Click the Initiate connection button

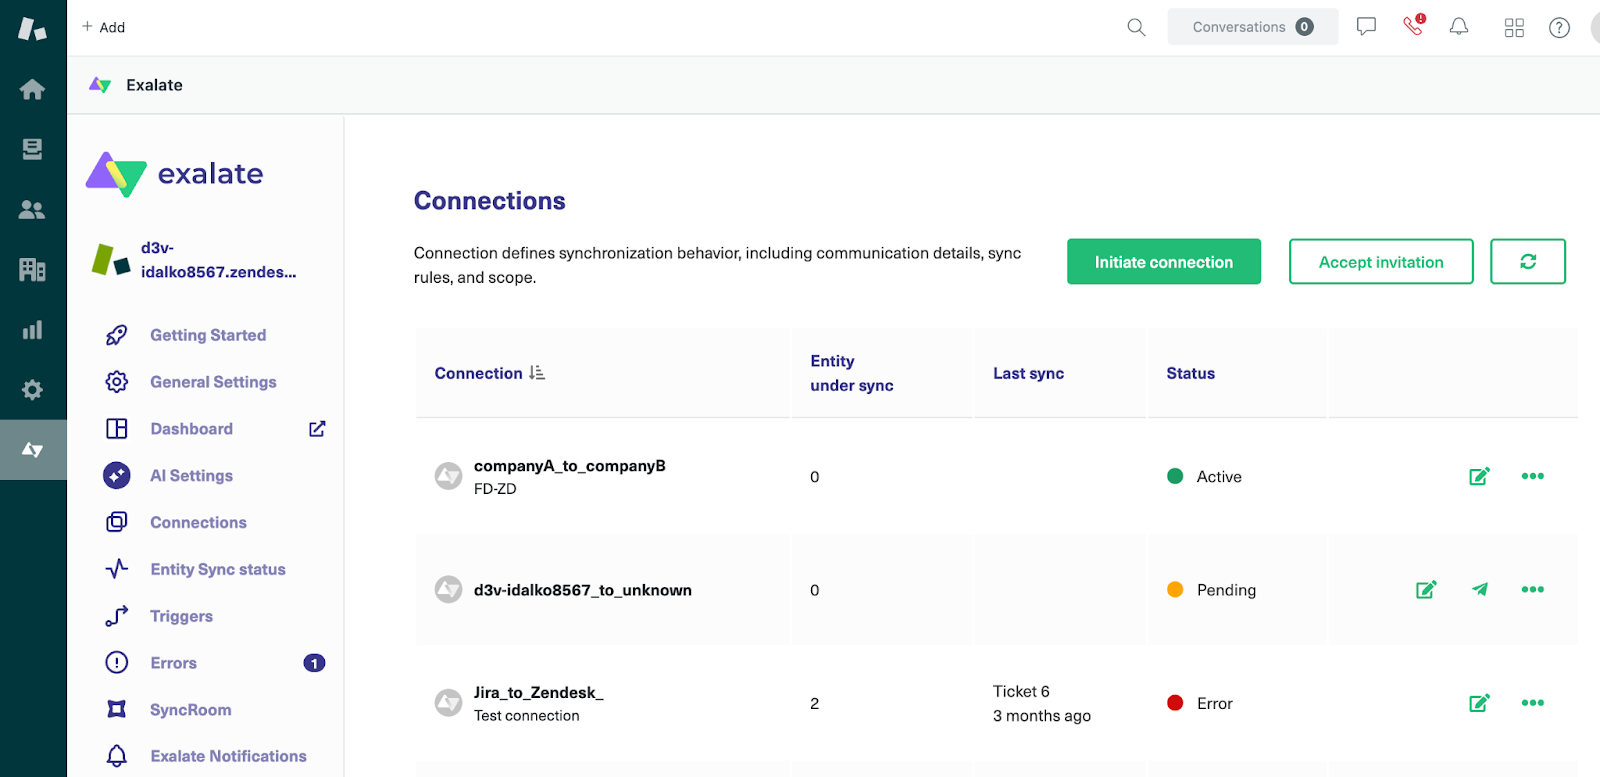1163,262
